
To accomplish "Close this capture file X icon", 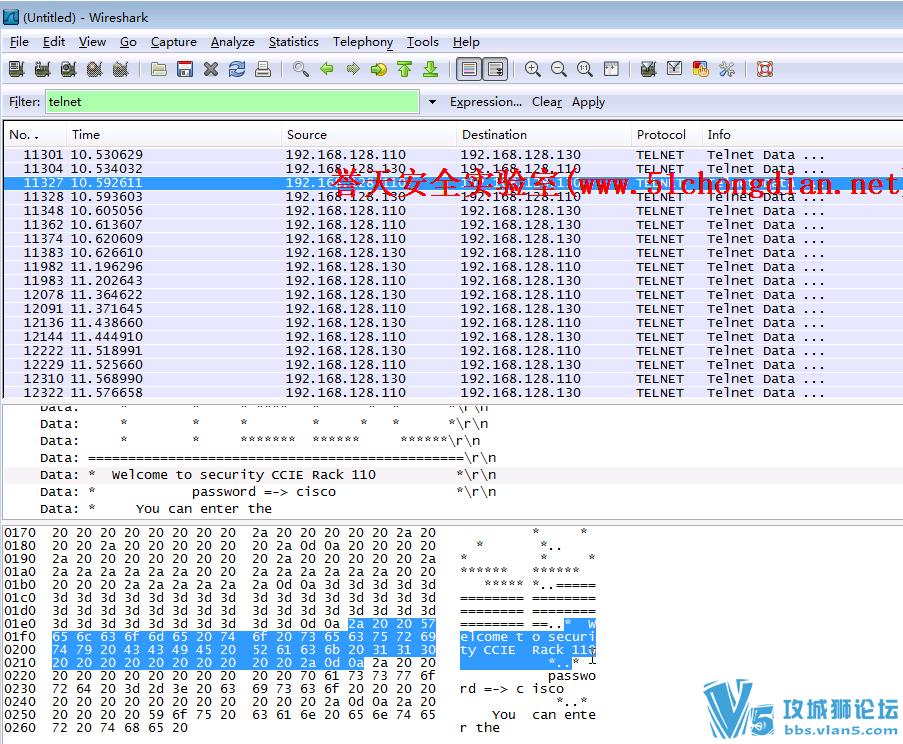I will (211, 69).
